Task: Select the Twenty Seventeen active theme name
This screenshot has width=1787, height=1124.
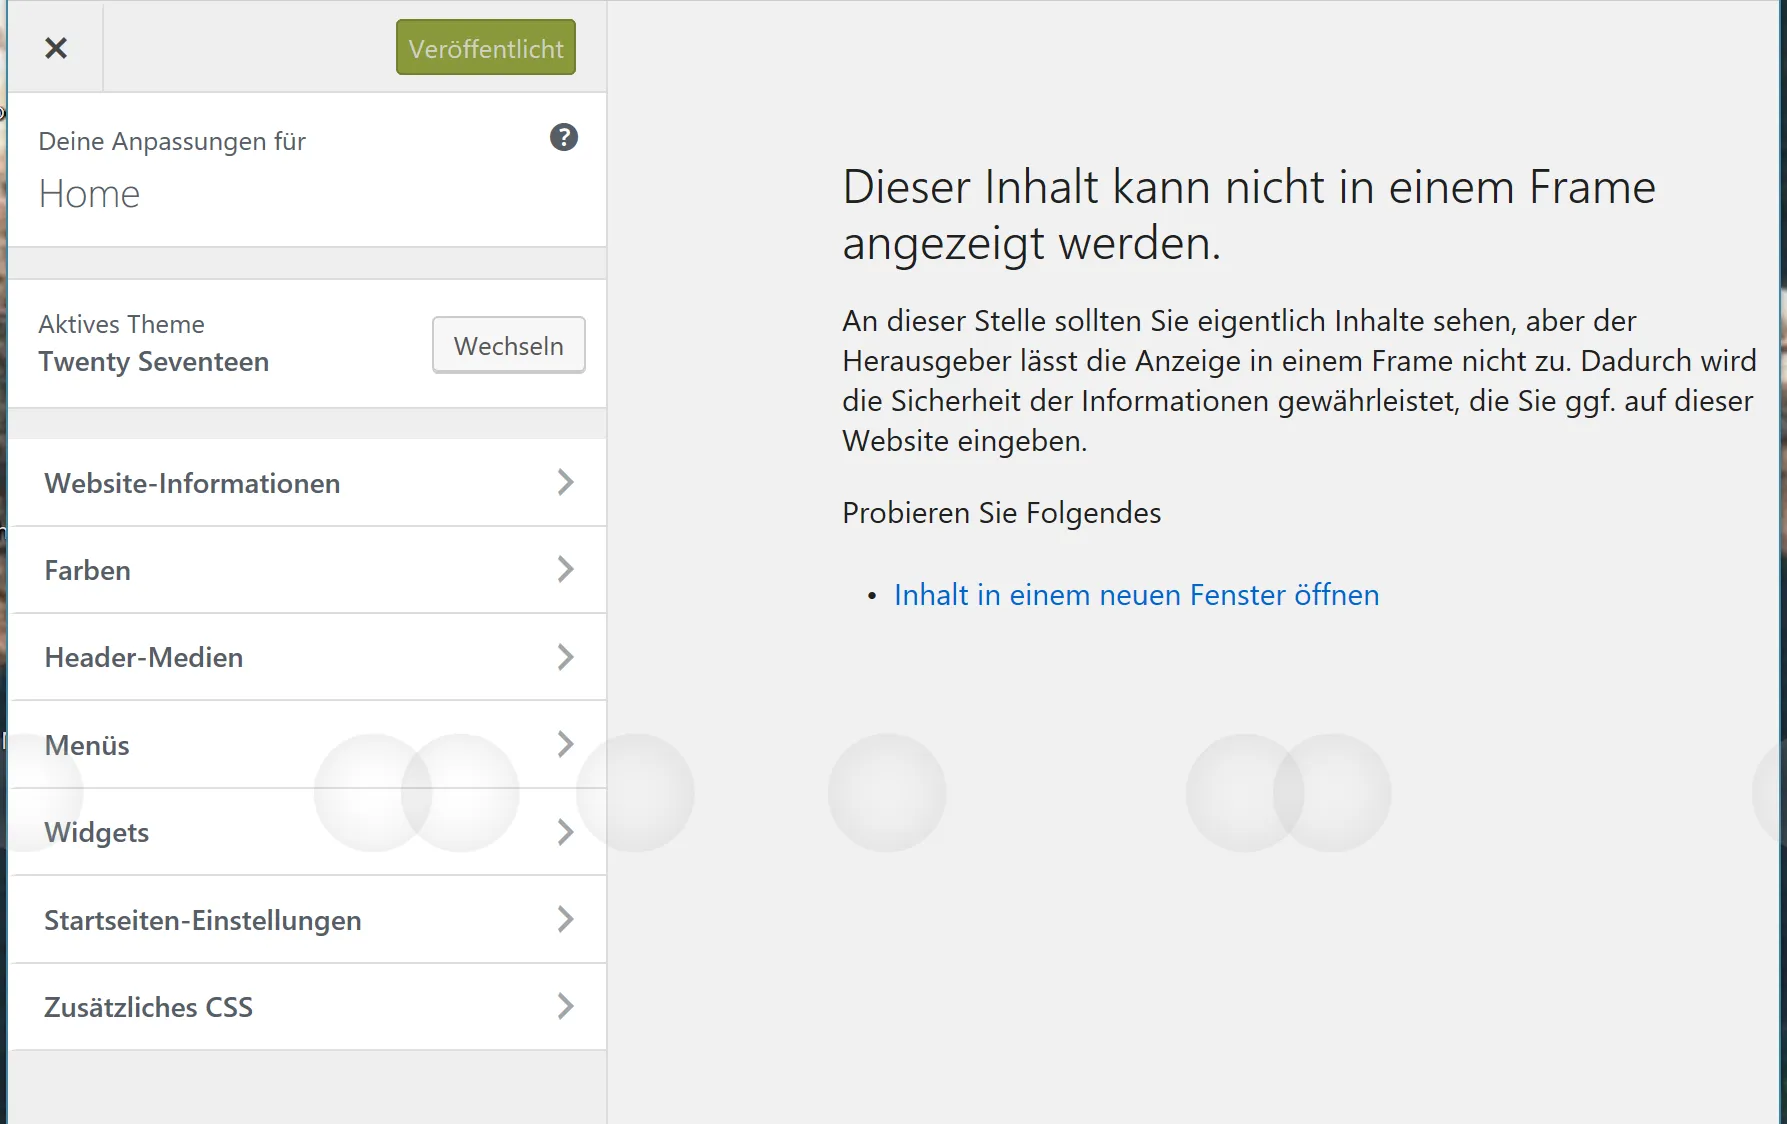Action: pos(154,362)
